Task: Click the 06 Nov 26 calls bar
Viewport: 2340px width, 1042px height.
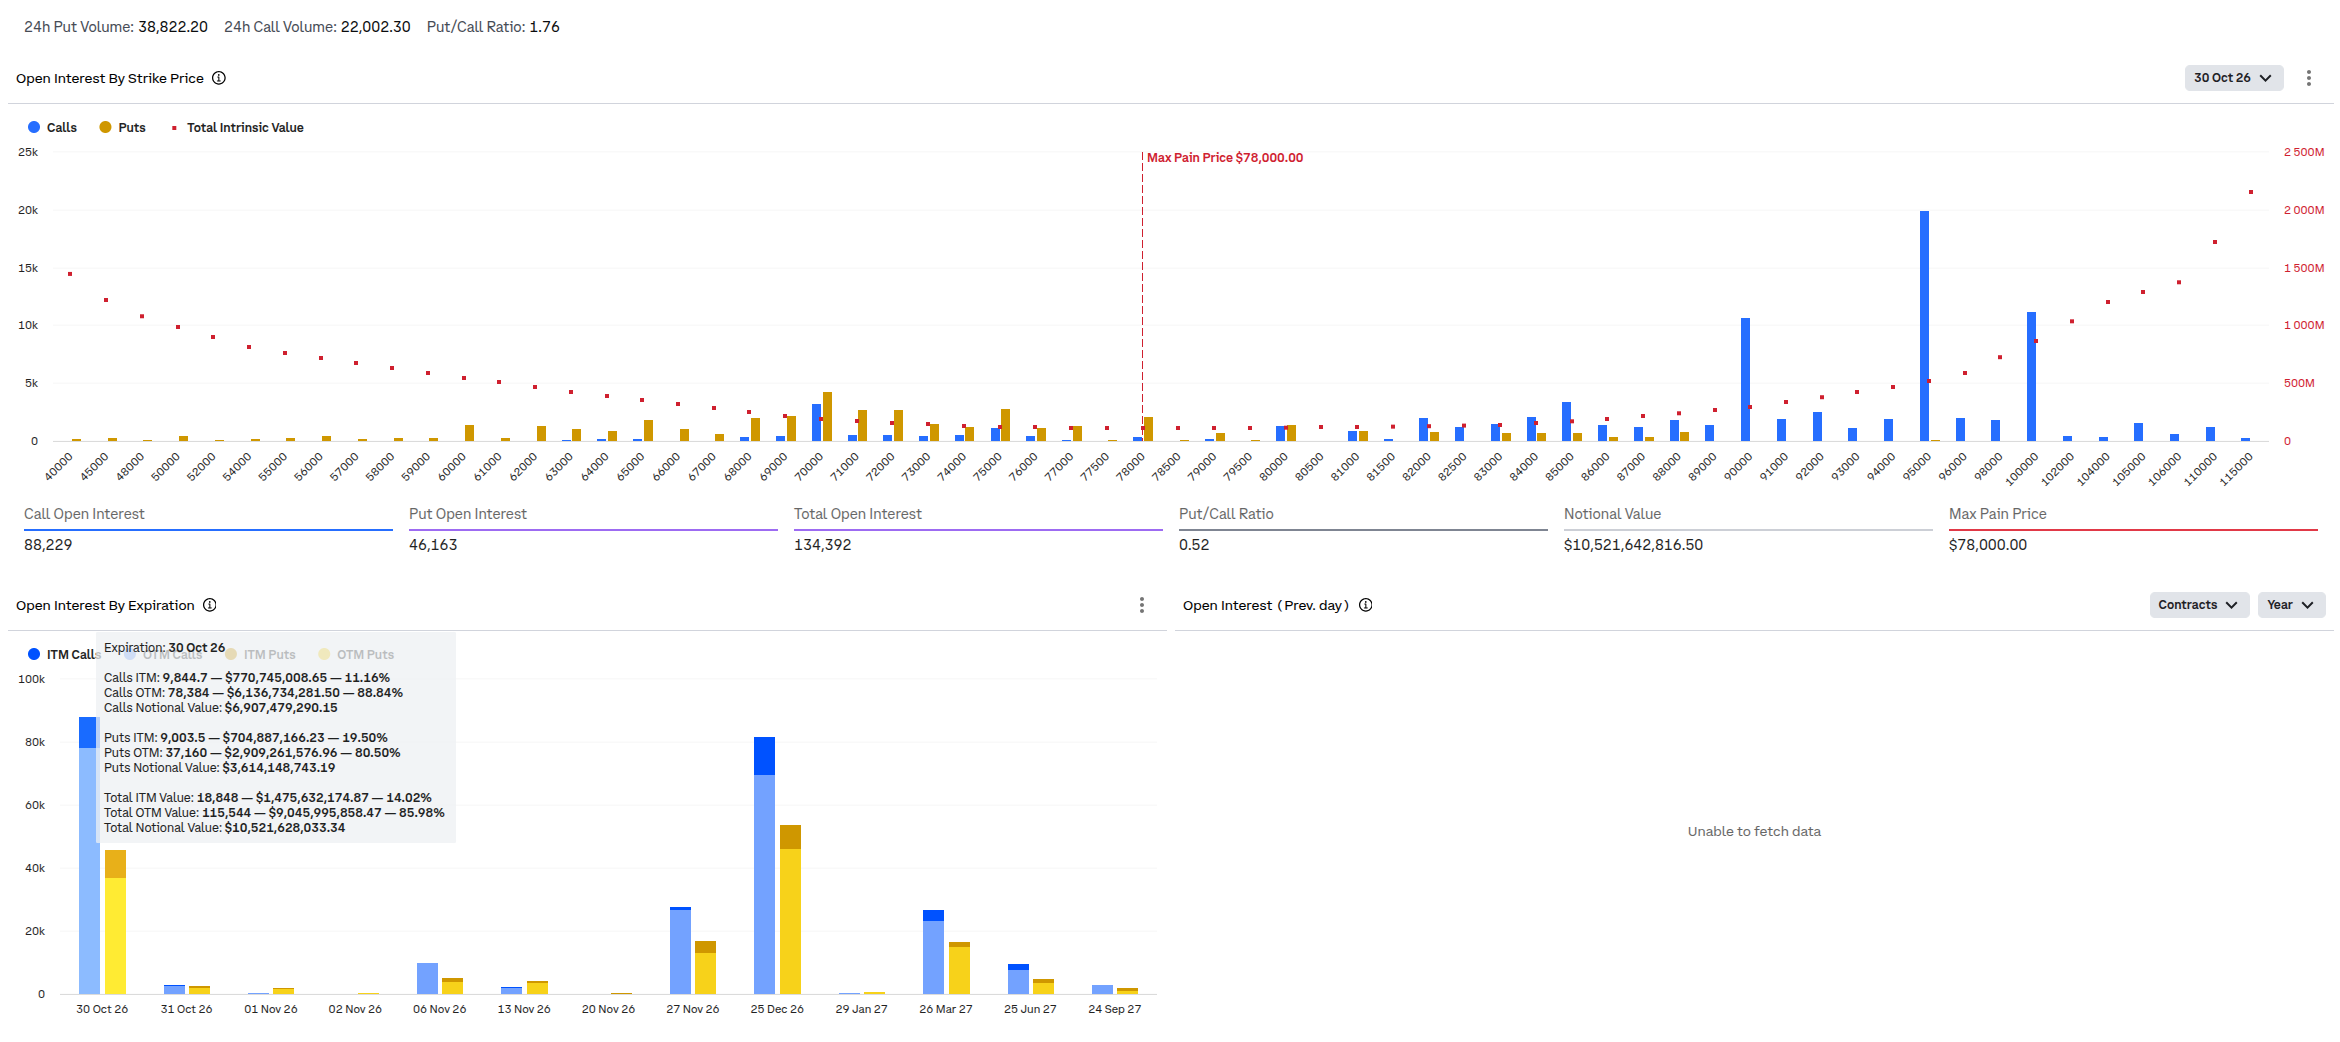Action: point(427,979)
